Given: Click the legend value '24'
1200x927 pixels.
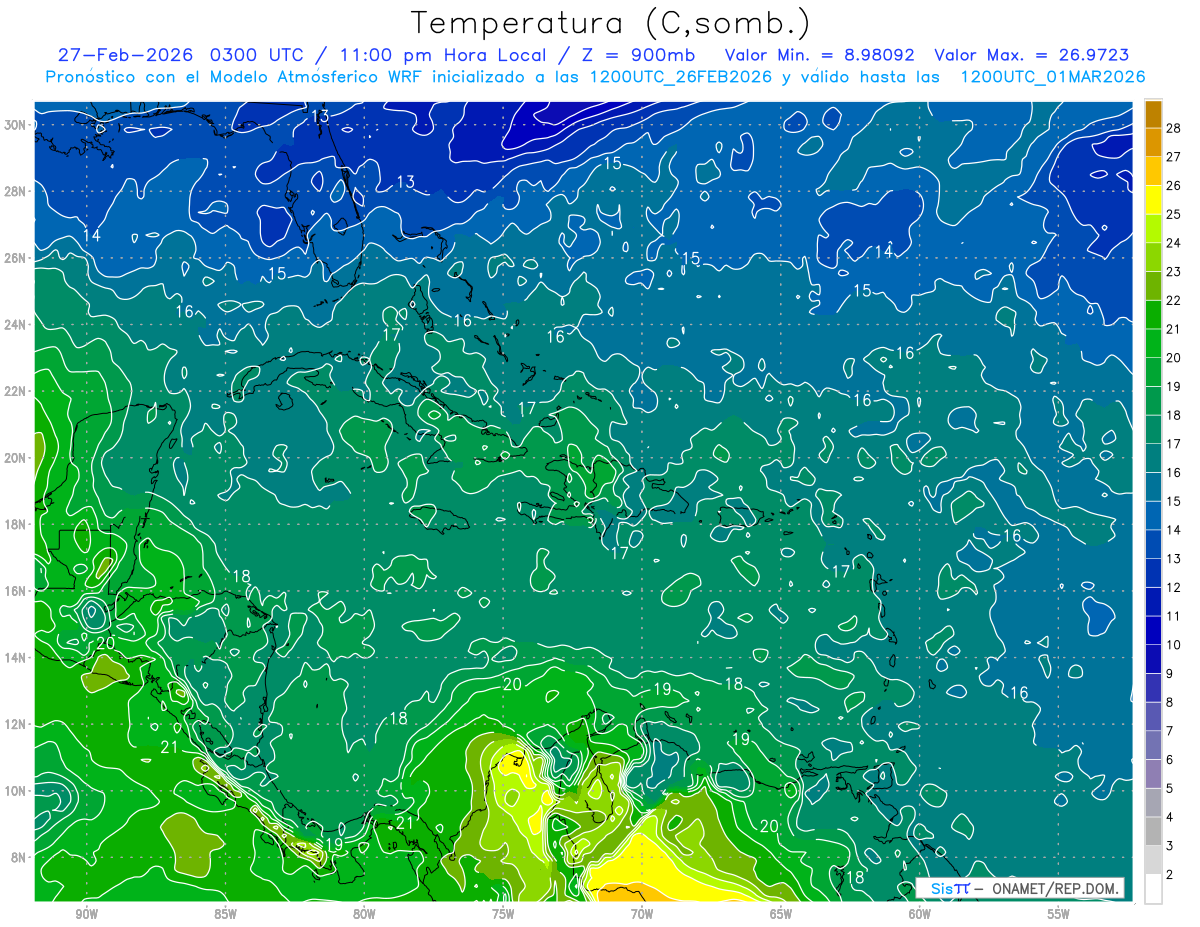Looking at the screenshot, I should point(1174,242).
